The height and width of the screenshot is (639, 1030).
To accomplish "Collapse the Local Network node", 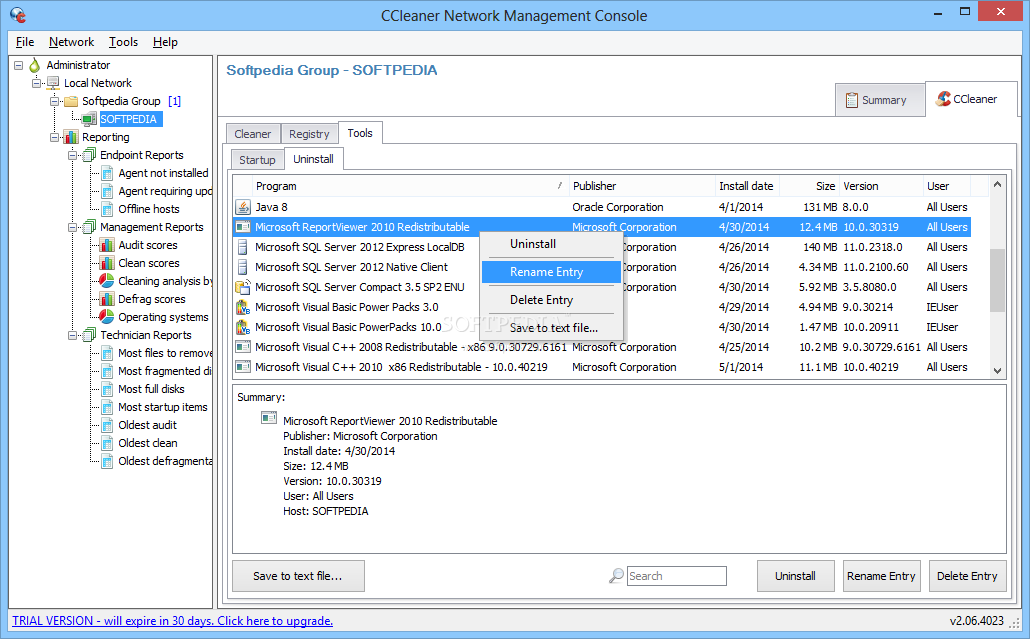I will (37, 83).
